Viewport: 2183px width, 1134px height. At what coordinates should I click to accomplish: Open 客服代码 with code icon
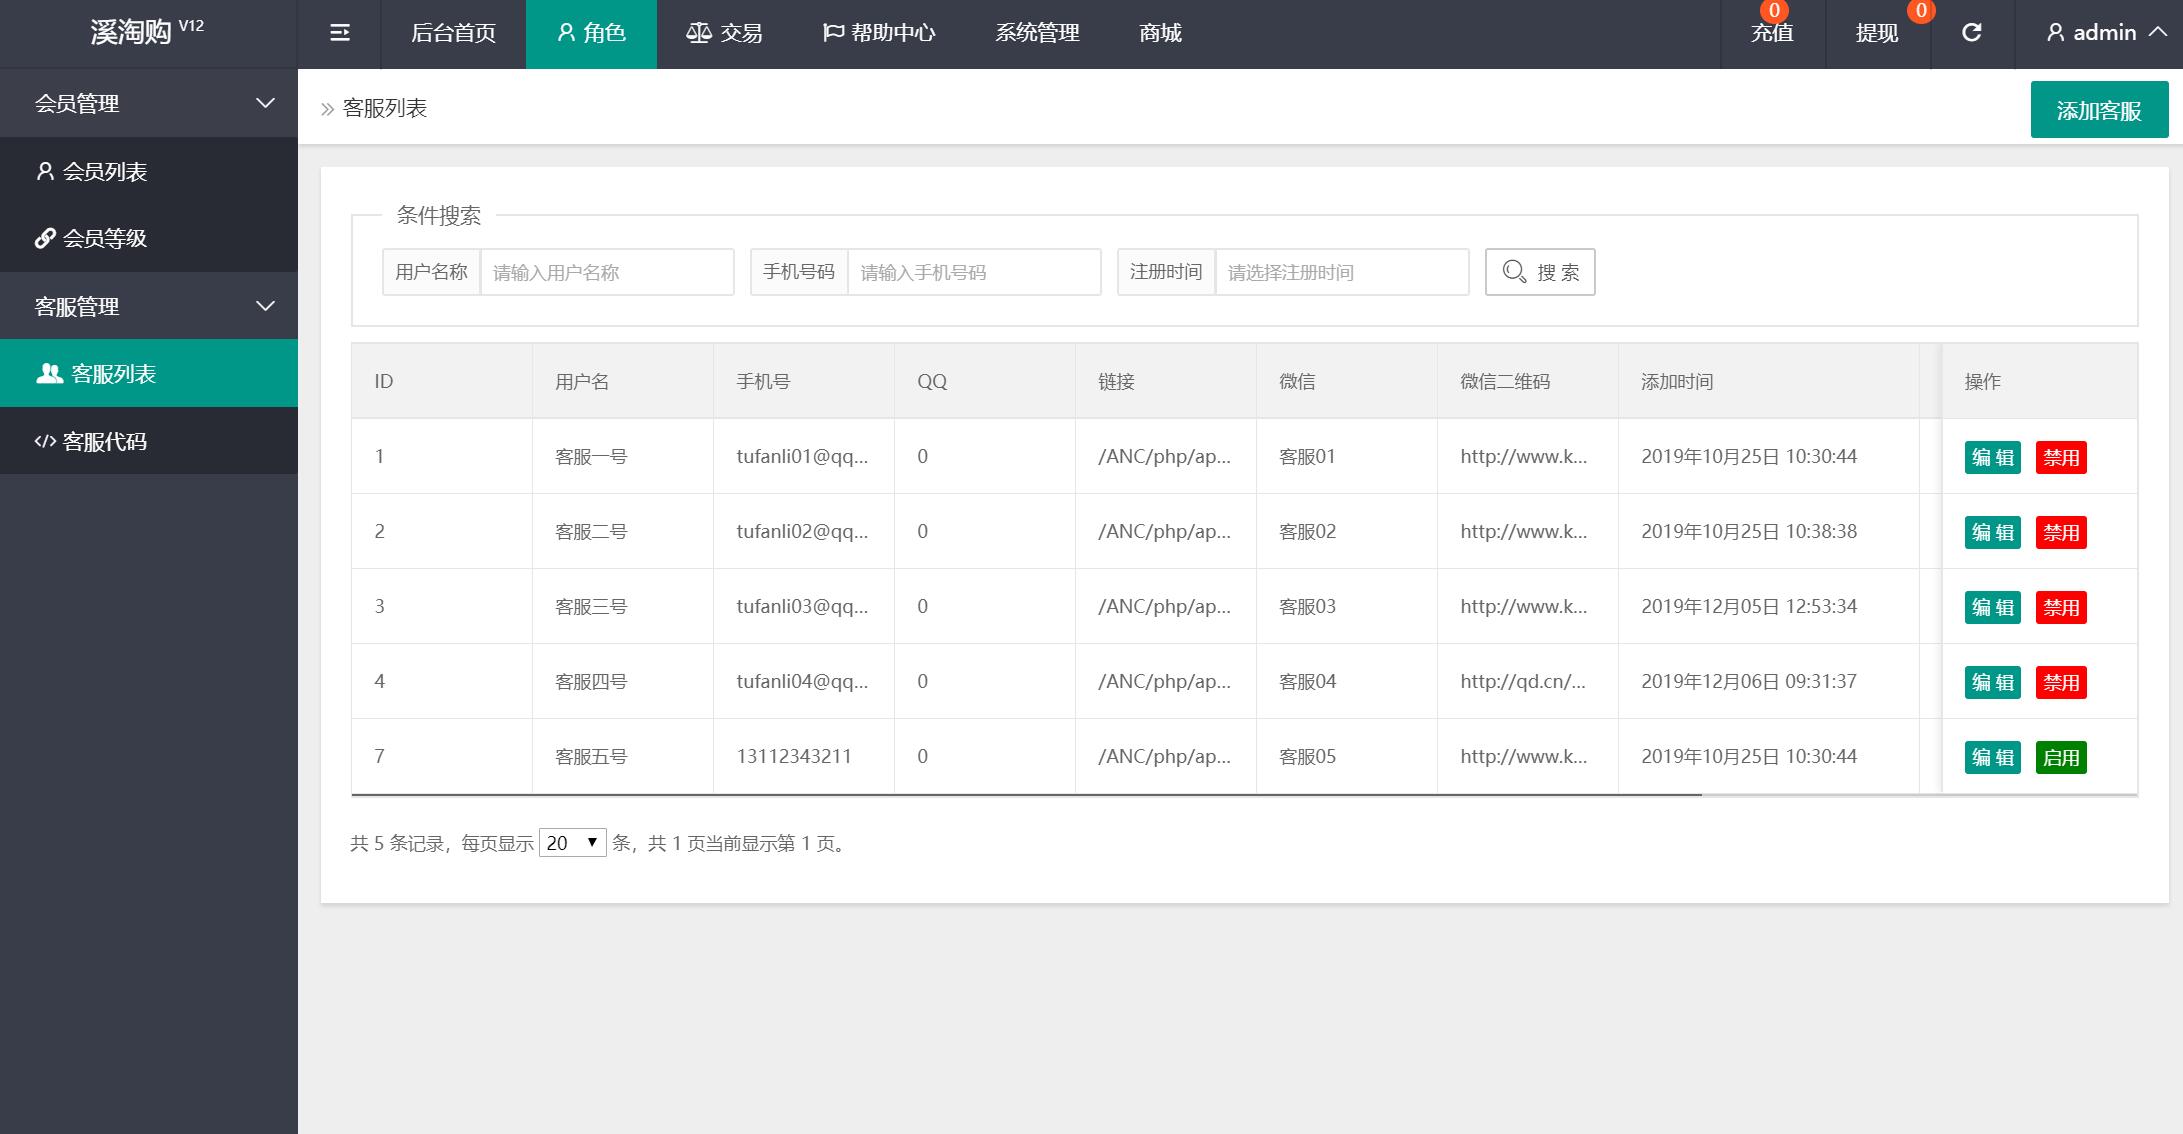104,441
